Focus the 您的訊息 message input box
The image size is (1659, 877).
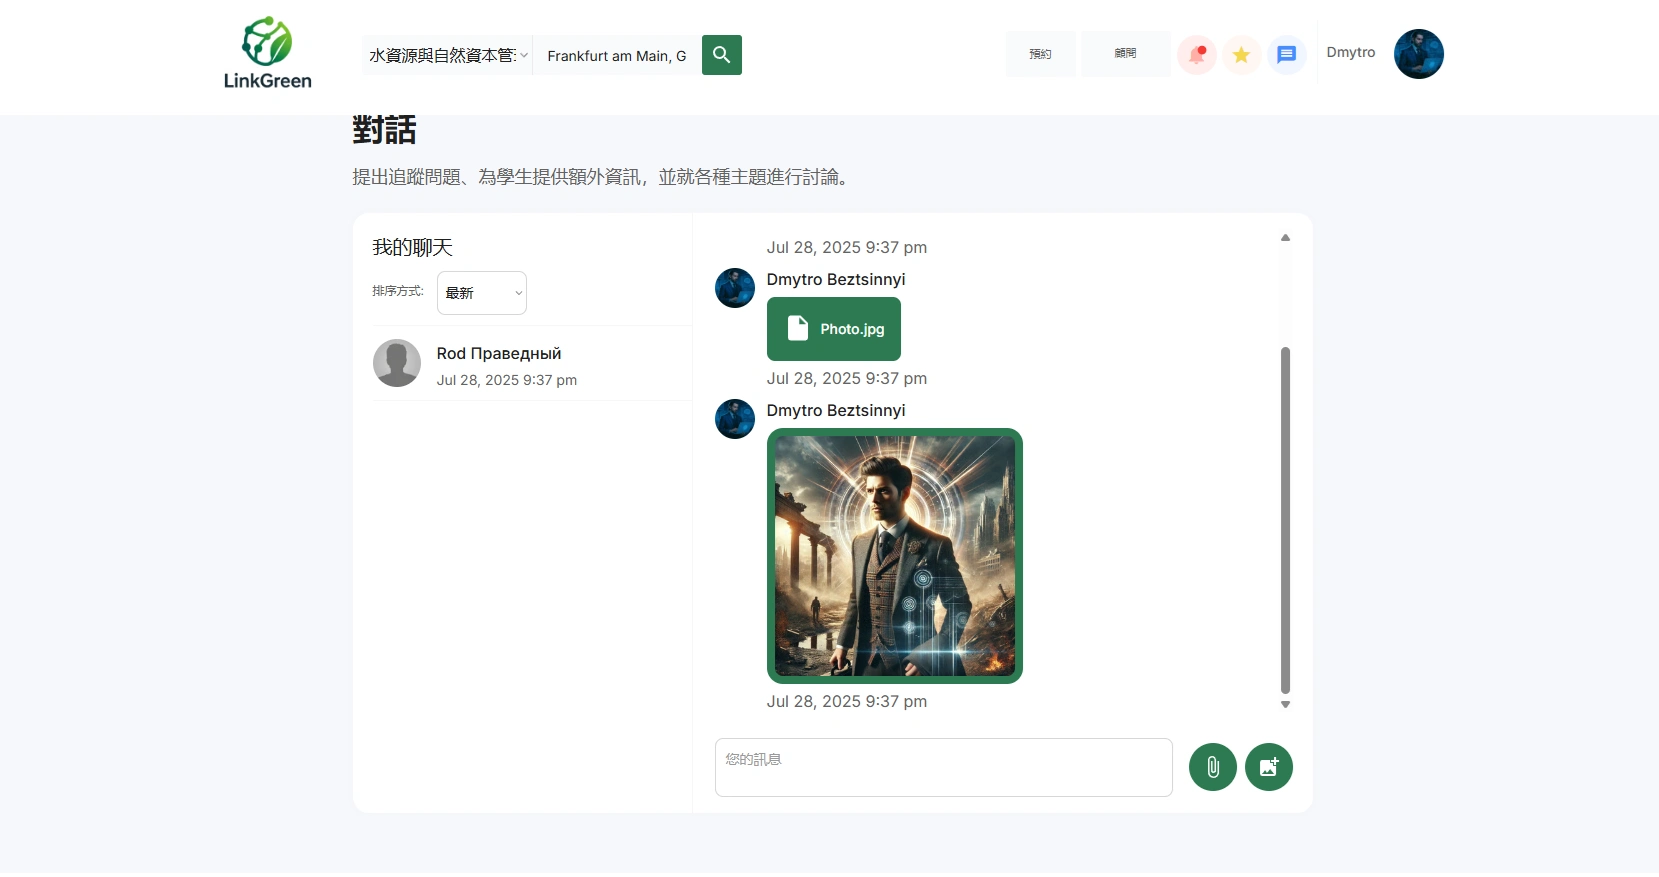(943, 767)
